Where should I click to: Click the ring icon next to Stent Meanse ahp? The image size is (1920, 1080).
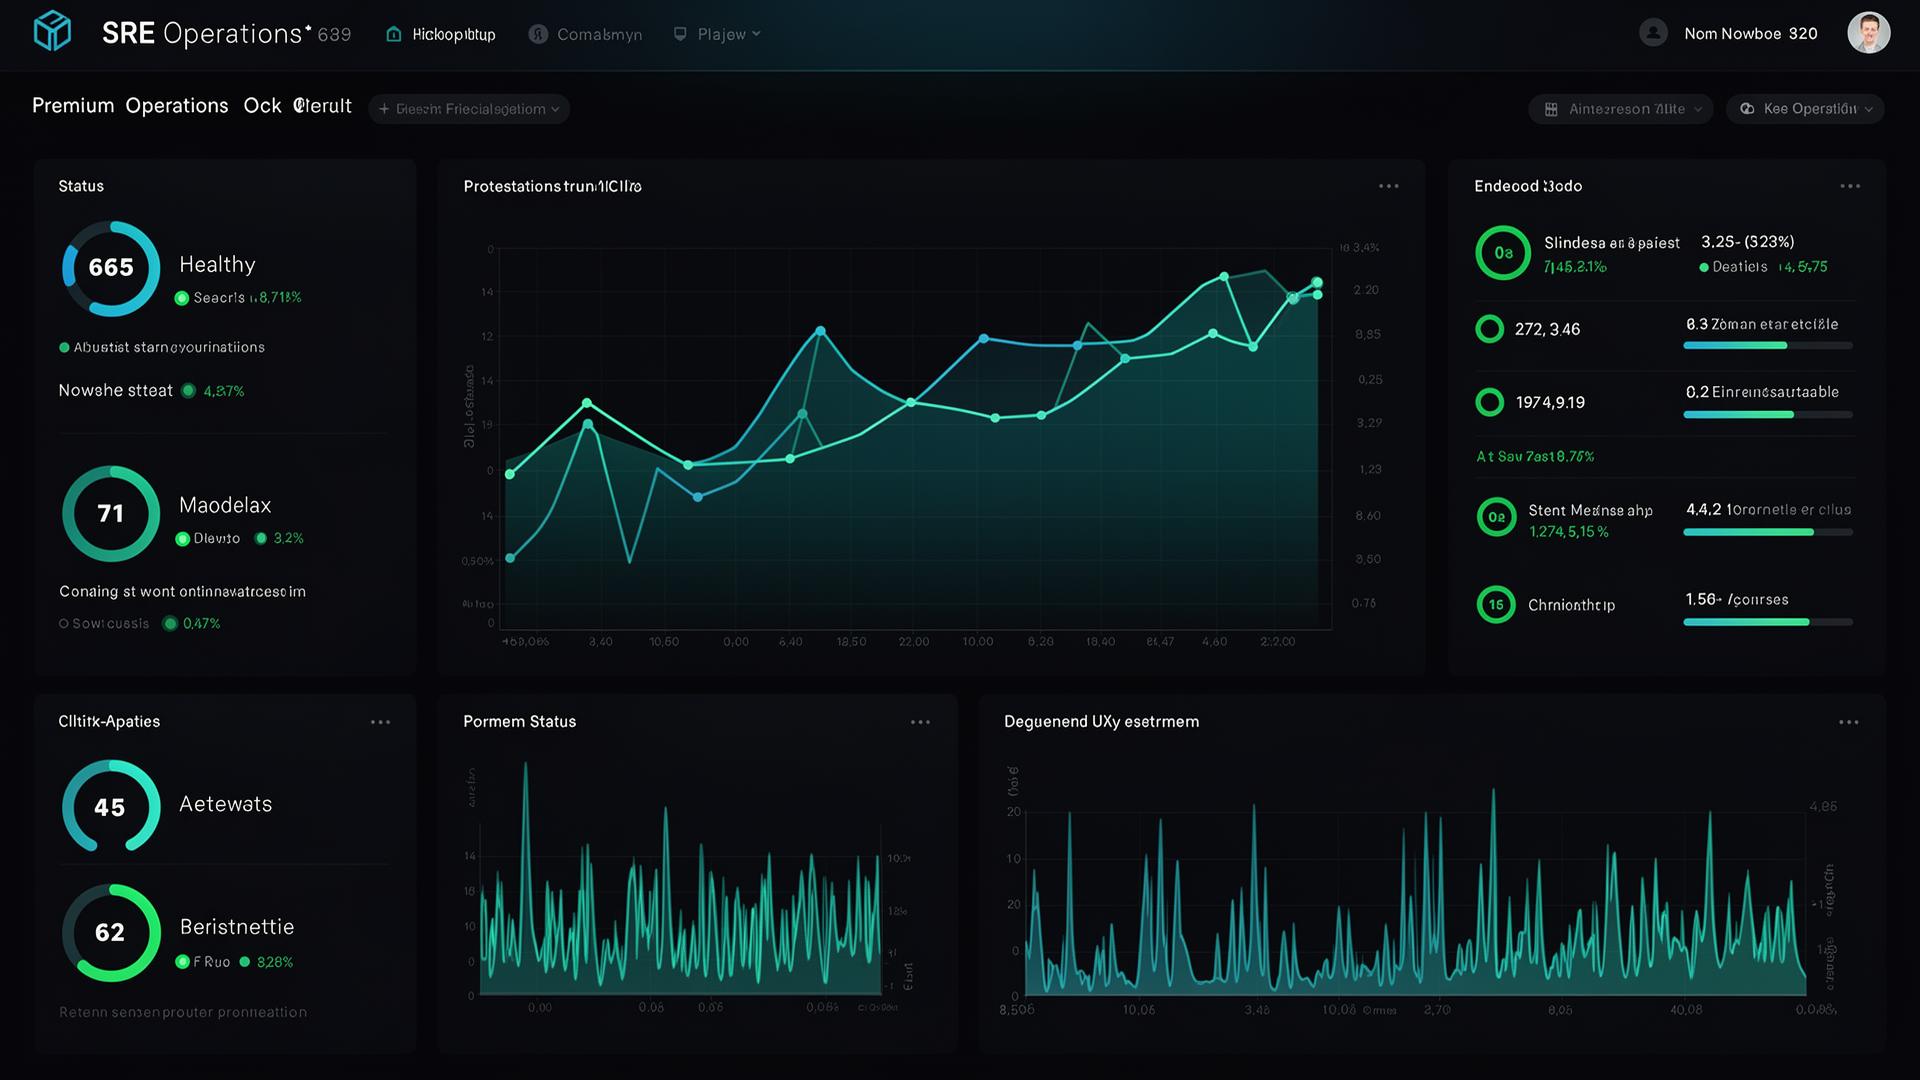(x=1496, y=517)
